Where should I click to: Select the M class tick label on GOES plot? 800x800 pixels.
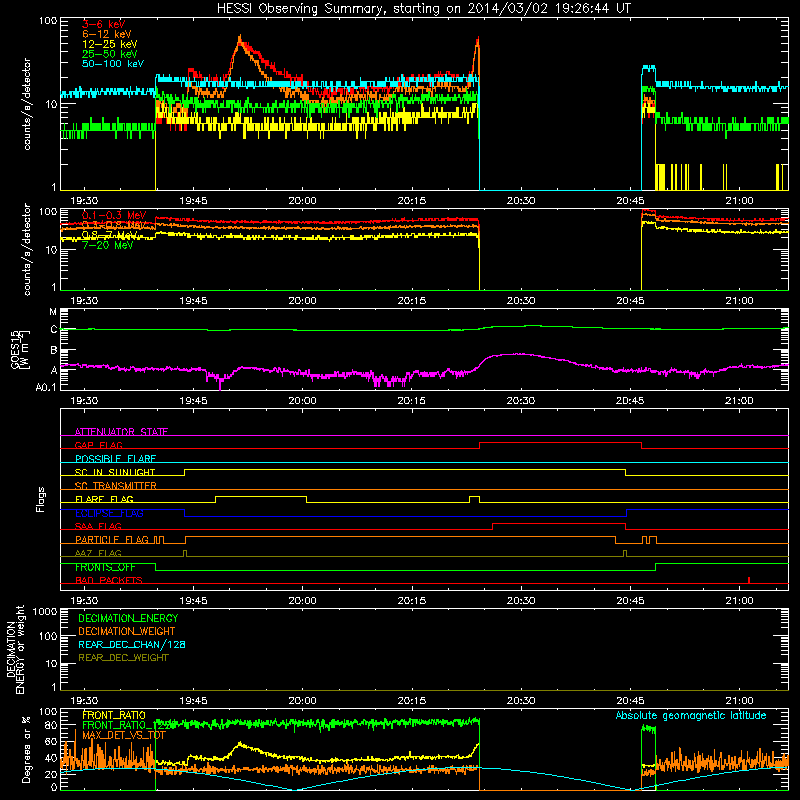click(x=53, y=312)
